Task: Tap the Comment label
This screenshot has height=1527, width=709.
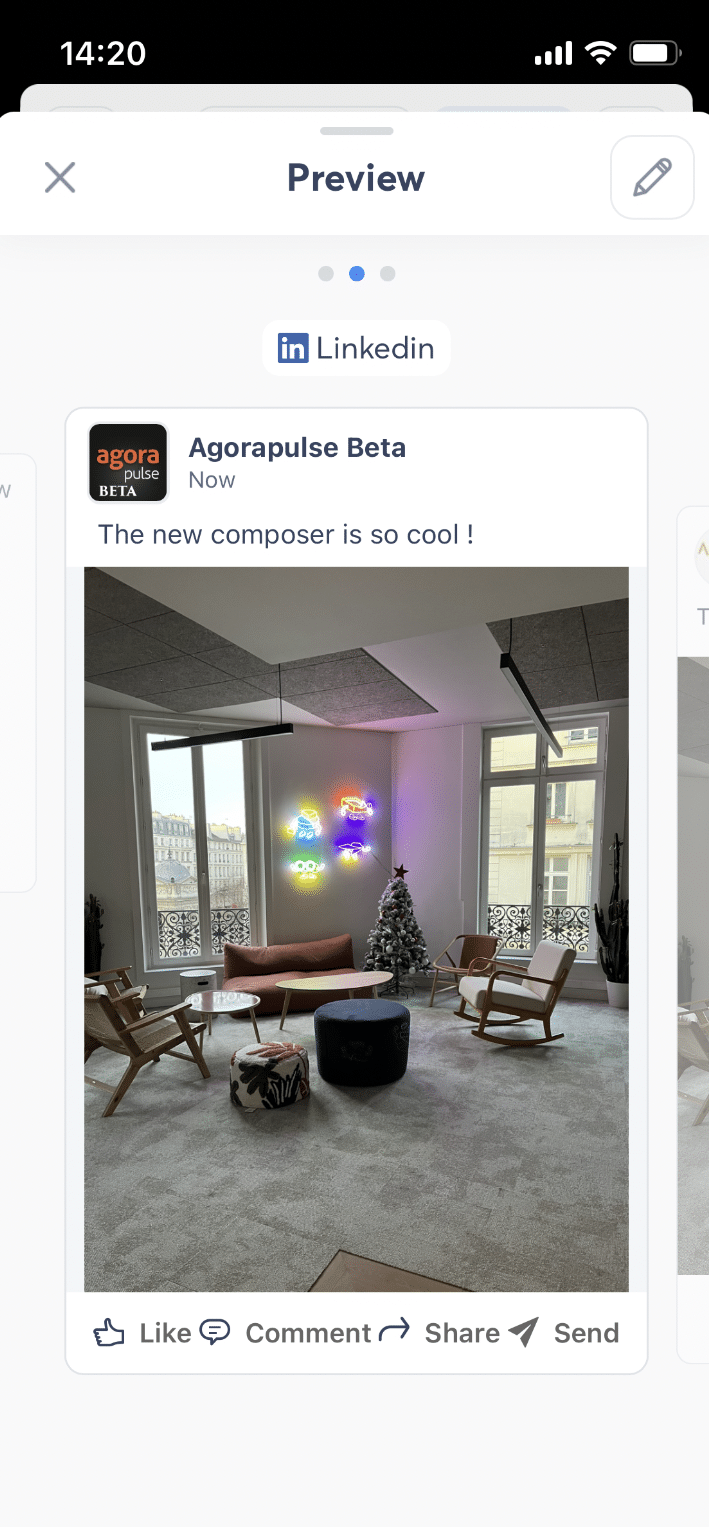Action: pyautogui.click(x=308, y=1333)
